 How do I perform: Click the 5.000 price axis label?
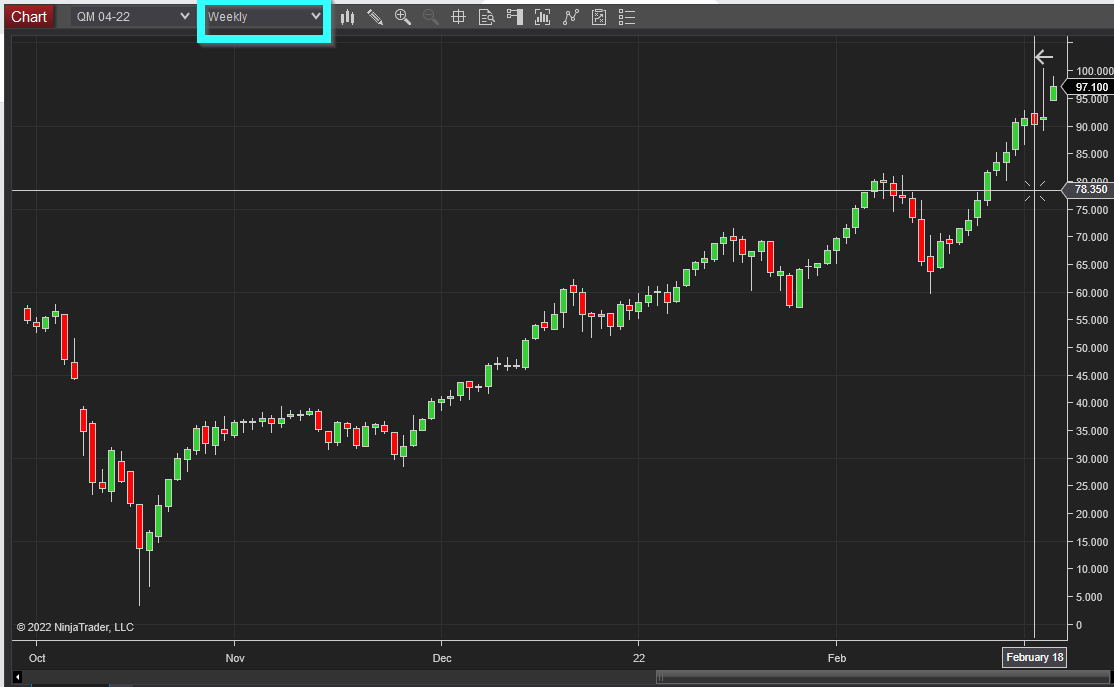pos(1089,597)
